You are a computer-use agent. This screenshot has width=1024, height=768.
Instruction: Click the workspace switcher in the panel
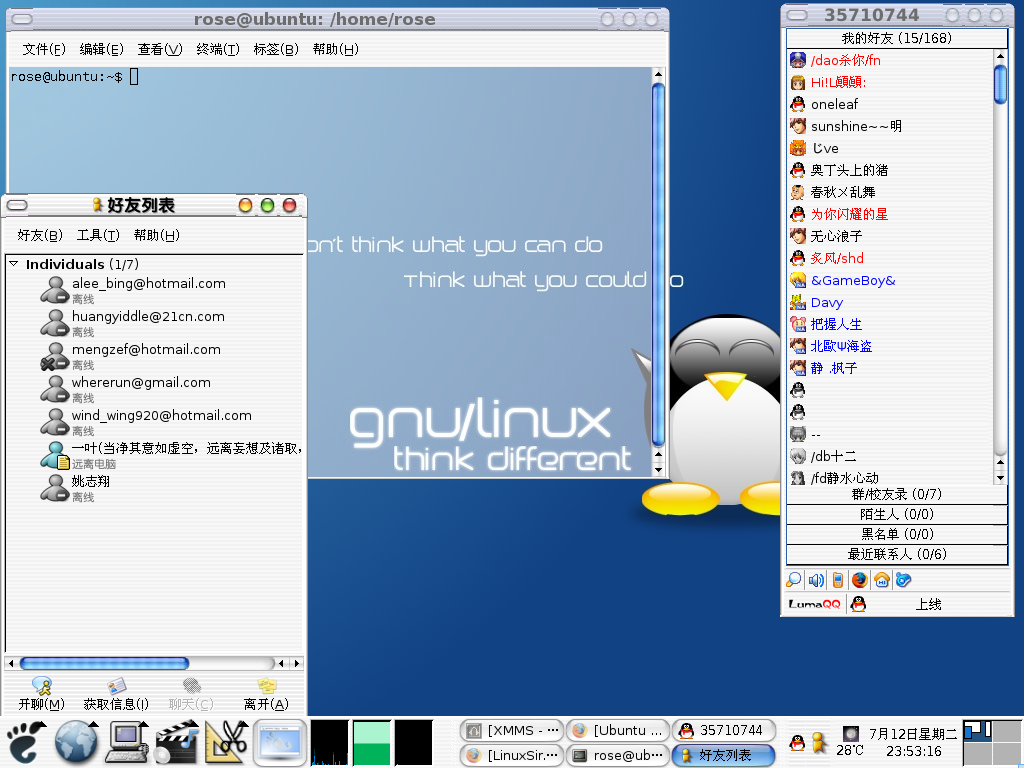(993, 743)
